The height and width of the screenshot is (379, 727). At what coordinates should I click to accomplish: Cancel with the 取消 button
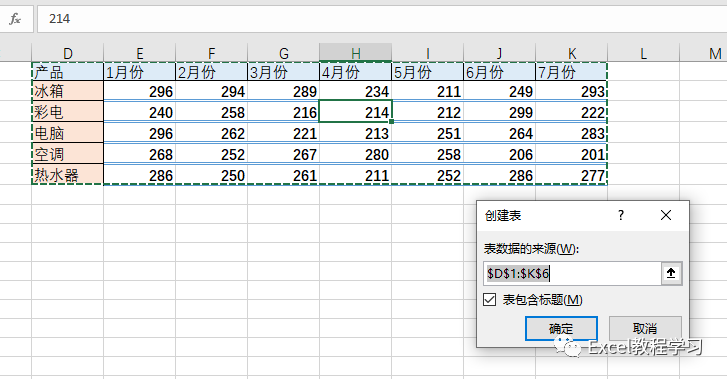point(645,328)
